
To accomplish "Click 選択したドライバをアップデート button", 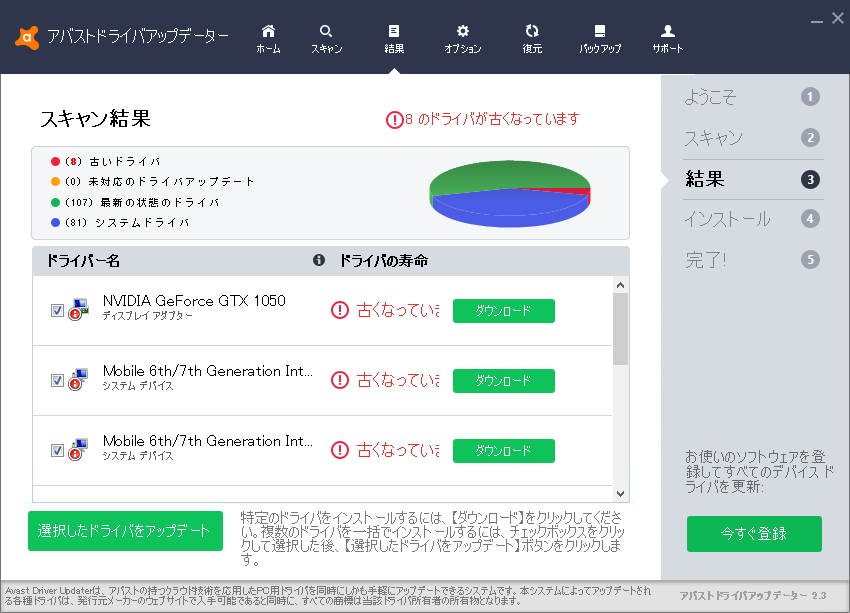I will point(125,531).
